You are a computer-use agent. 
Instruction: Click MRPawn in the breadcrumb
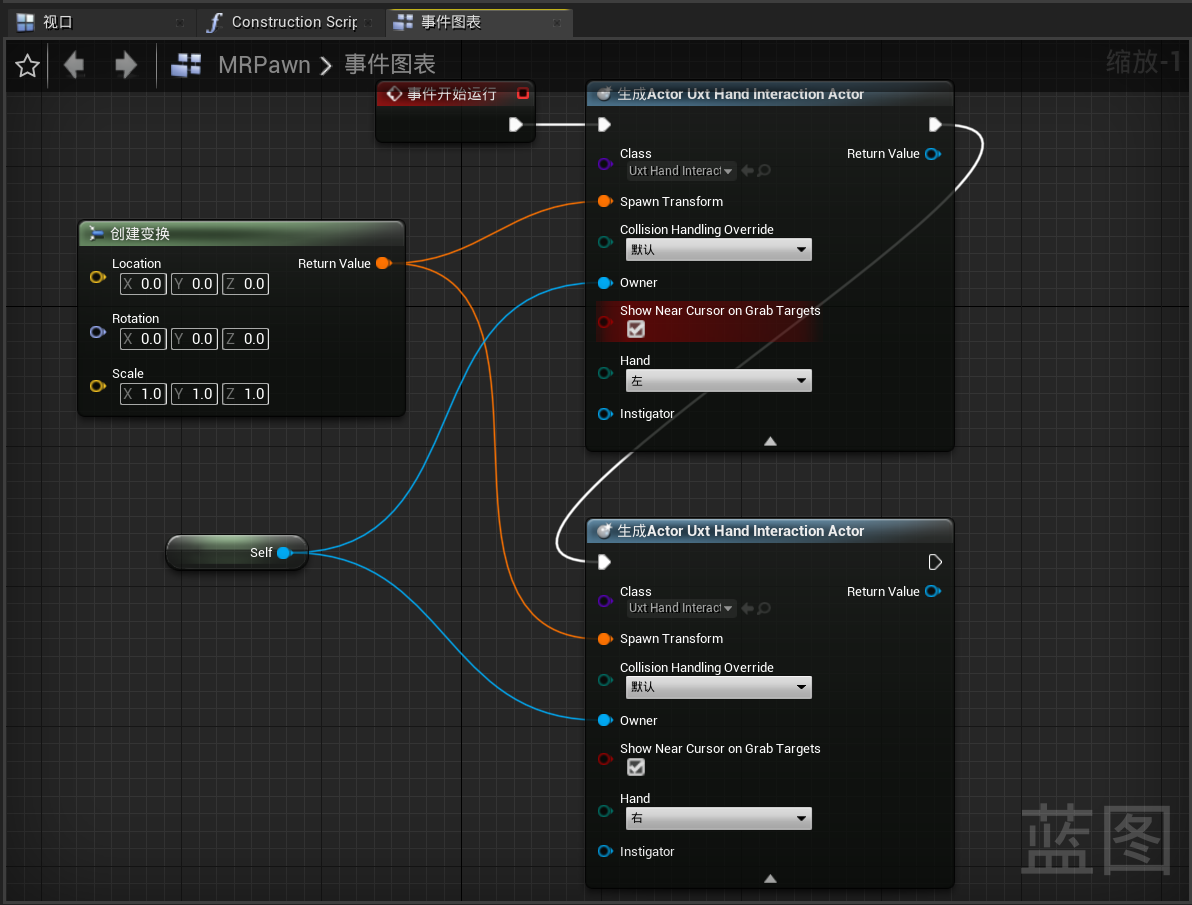pyautogui.click(x=264, y=65)
